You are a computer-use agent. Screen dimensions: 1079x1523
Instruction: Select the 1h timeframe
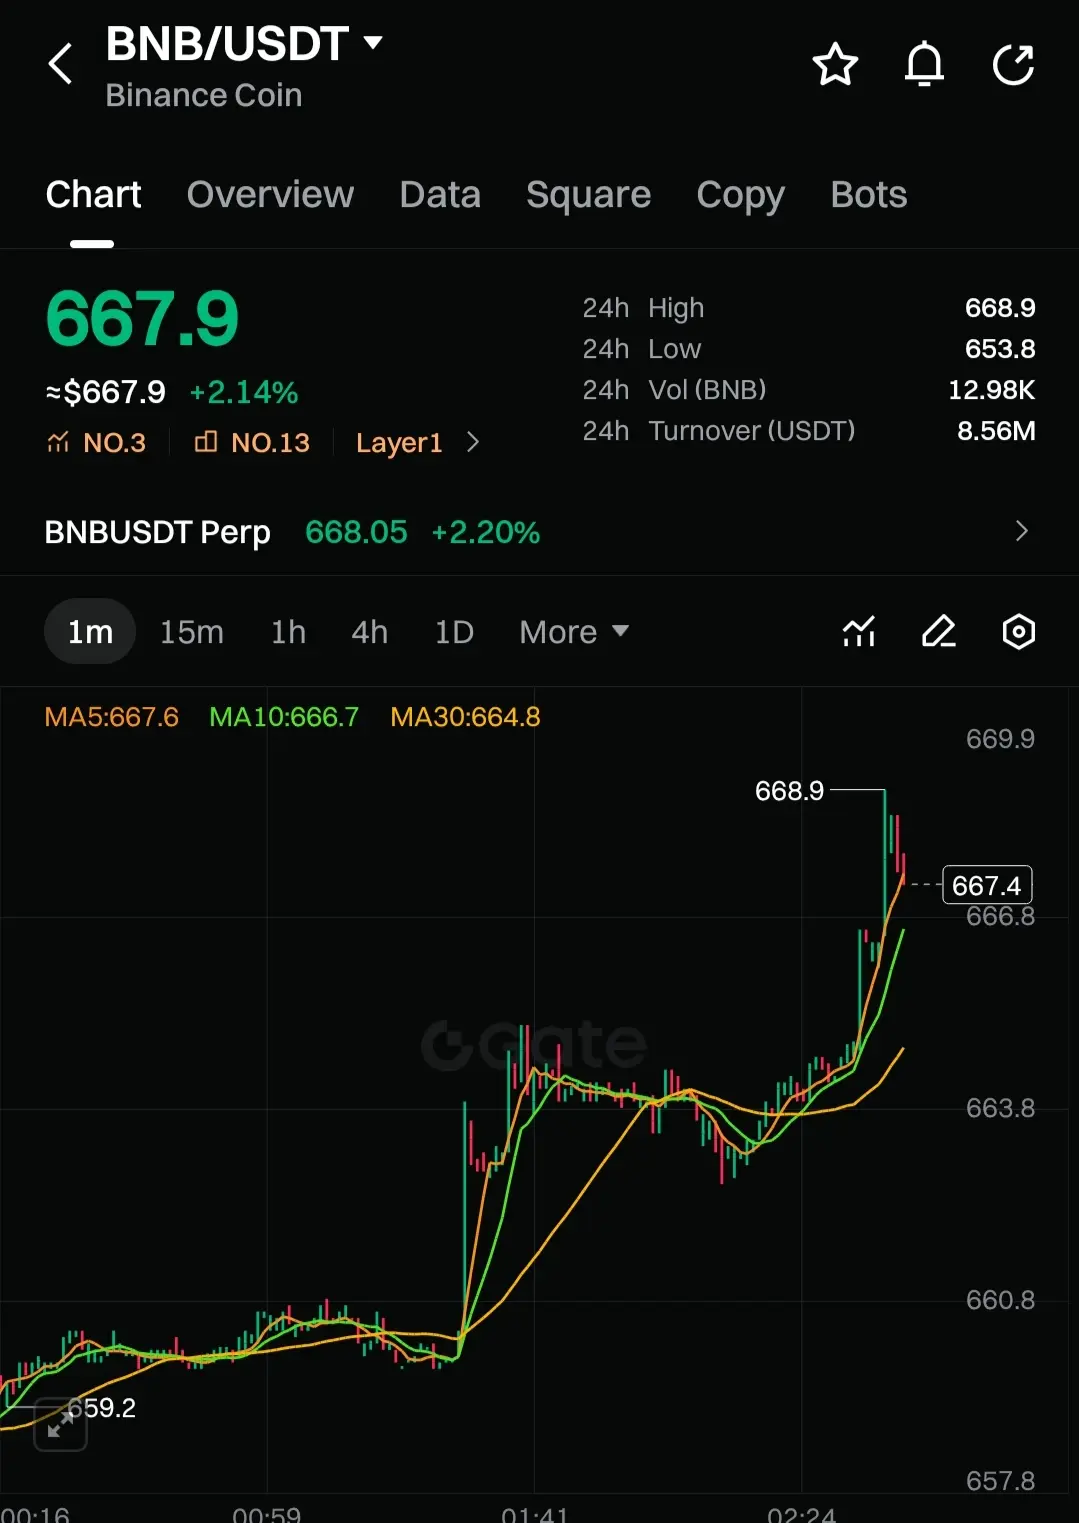point(288,632)
